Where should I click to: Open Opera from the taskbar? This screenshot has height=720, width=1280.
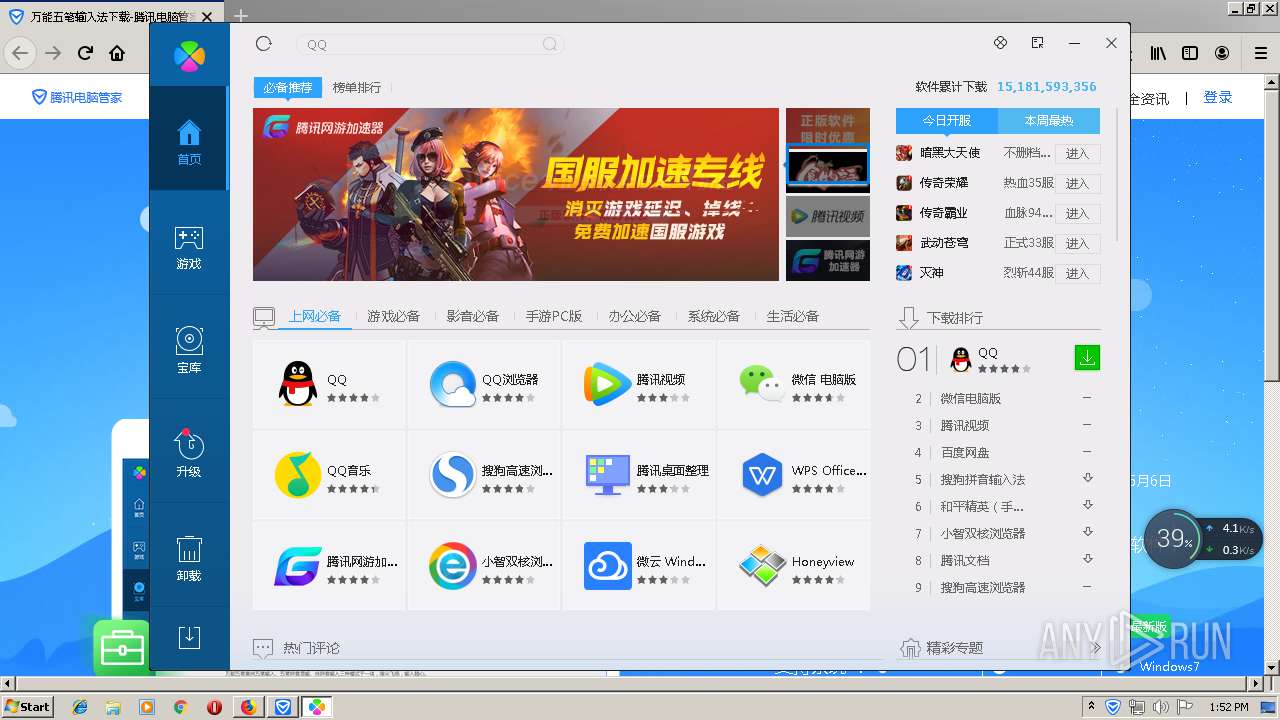214,707
